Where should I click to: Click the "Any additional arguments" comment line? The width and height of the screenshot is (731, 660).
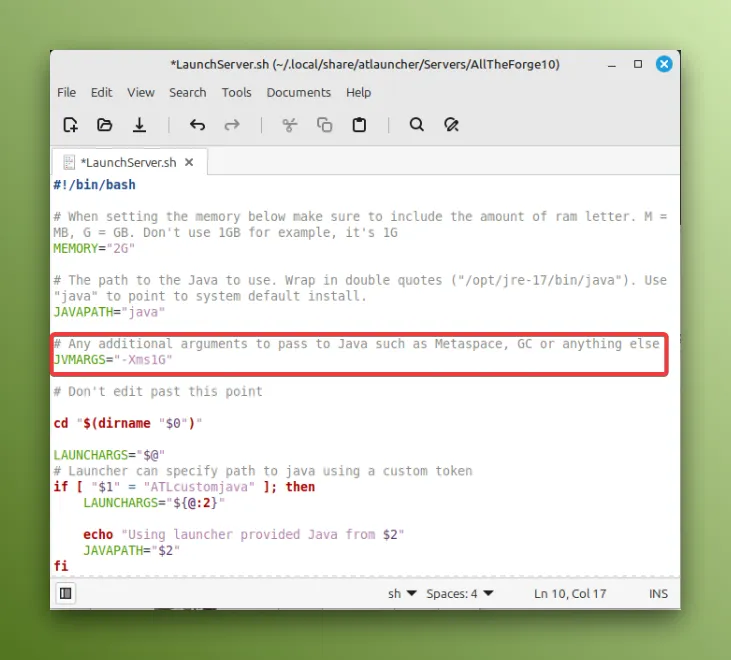[x=357, y=344]
